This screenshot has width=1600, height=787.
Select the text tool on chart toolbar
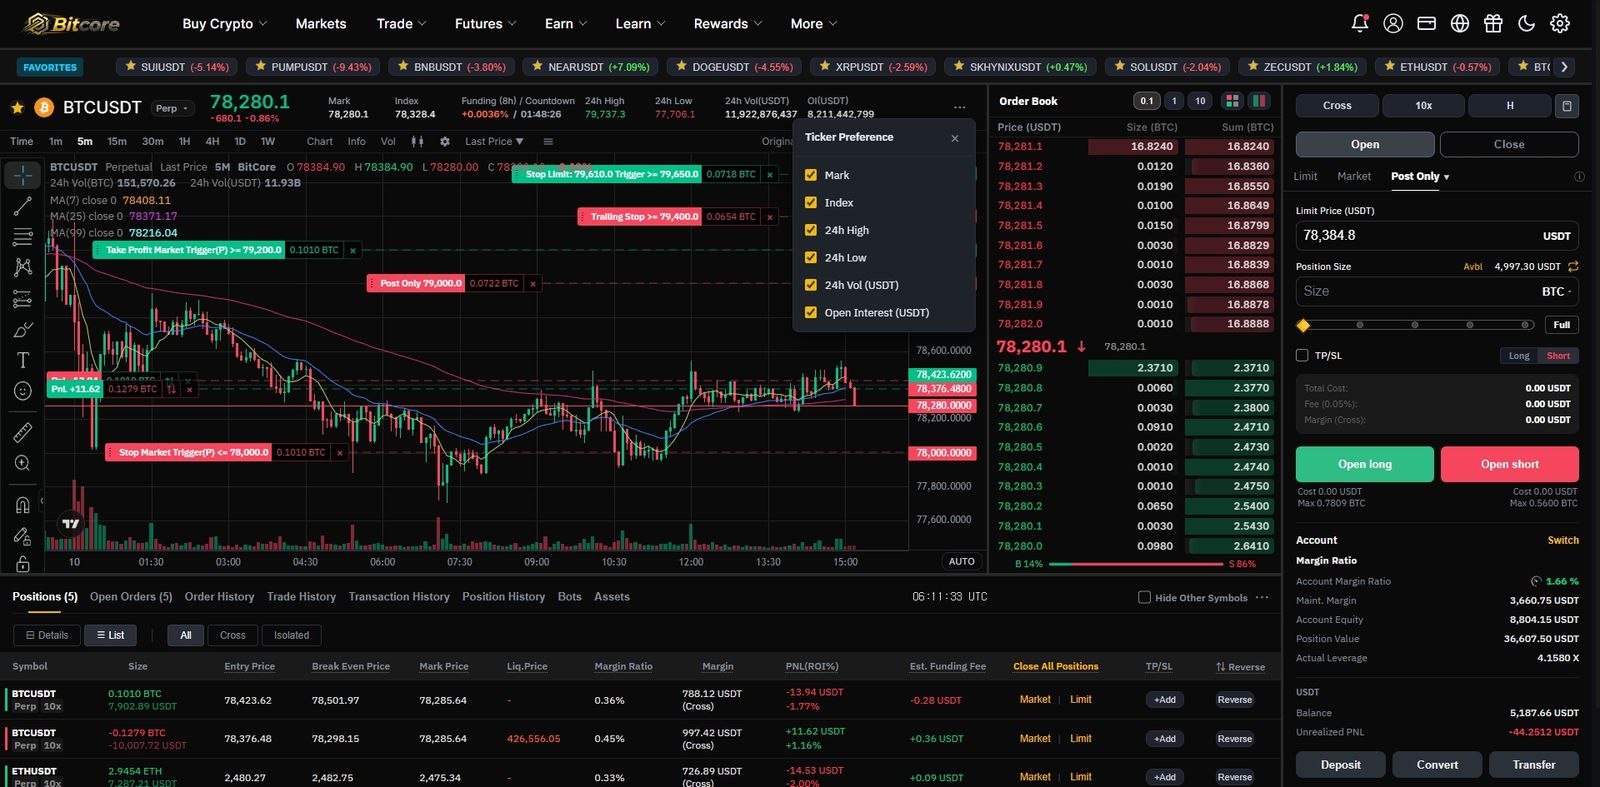[x=23, y=360]
